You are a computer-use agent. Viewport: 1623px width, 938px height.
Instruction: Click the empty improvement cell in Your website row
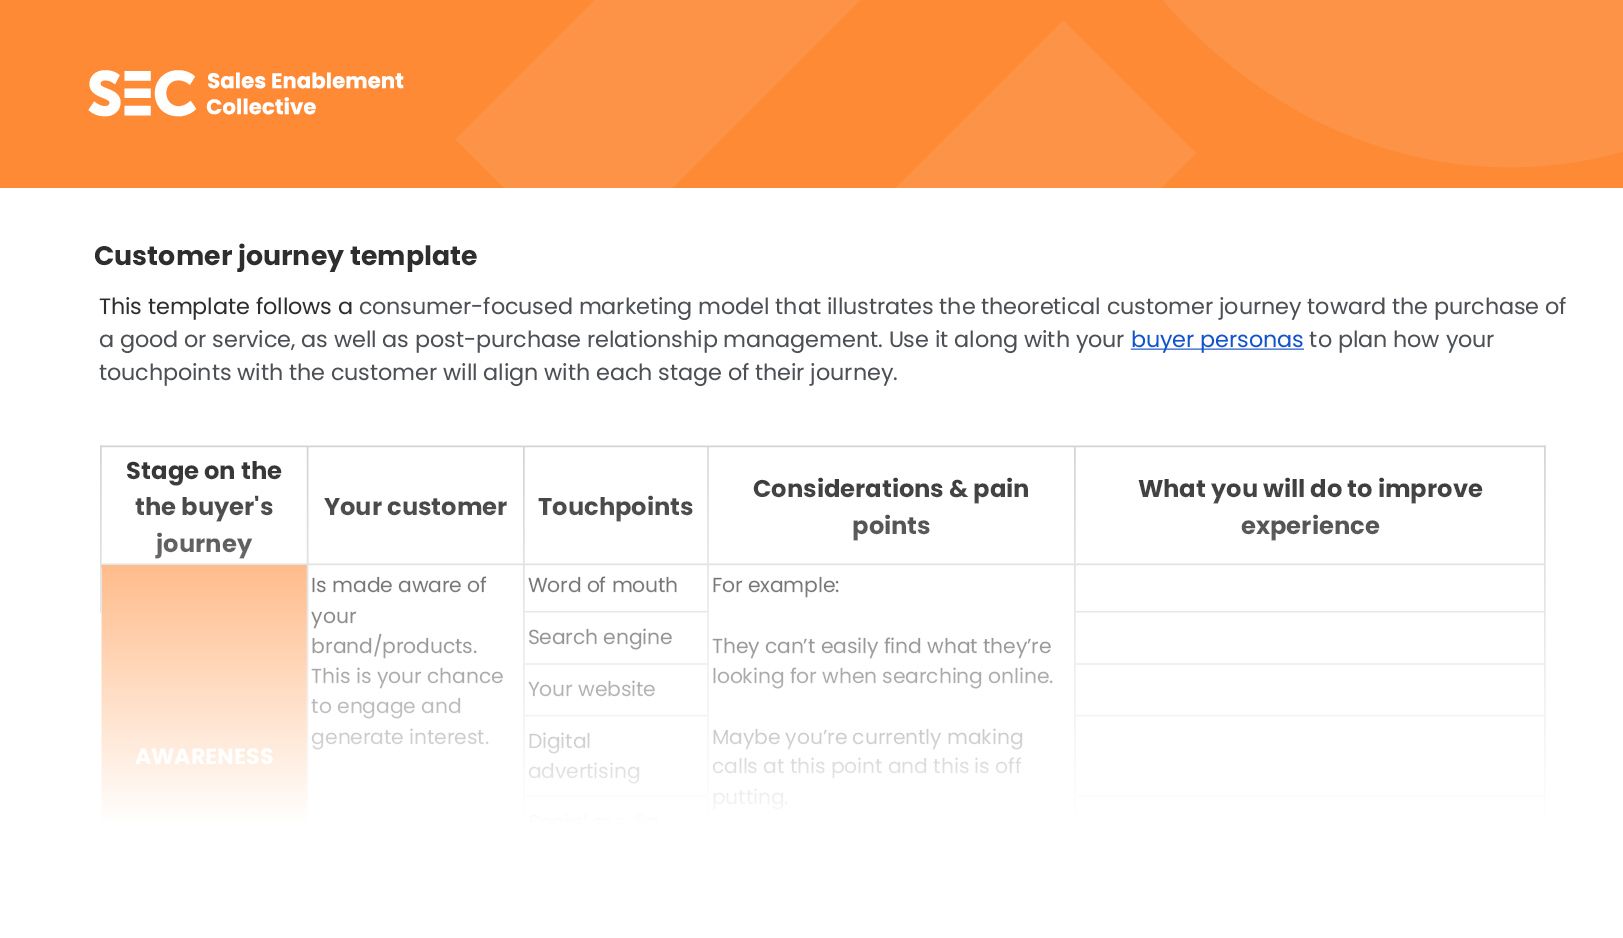(x=1309, y=690)
